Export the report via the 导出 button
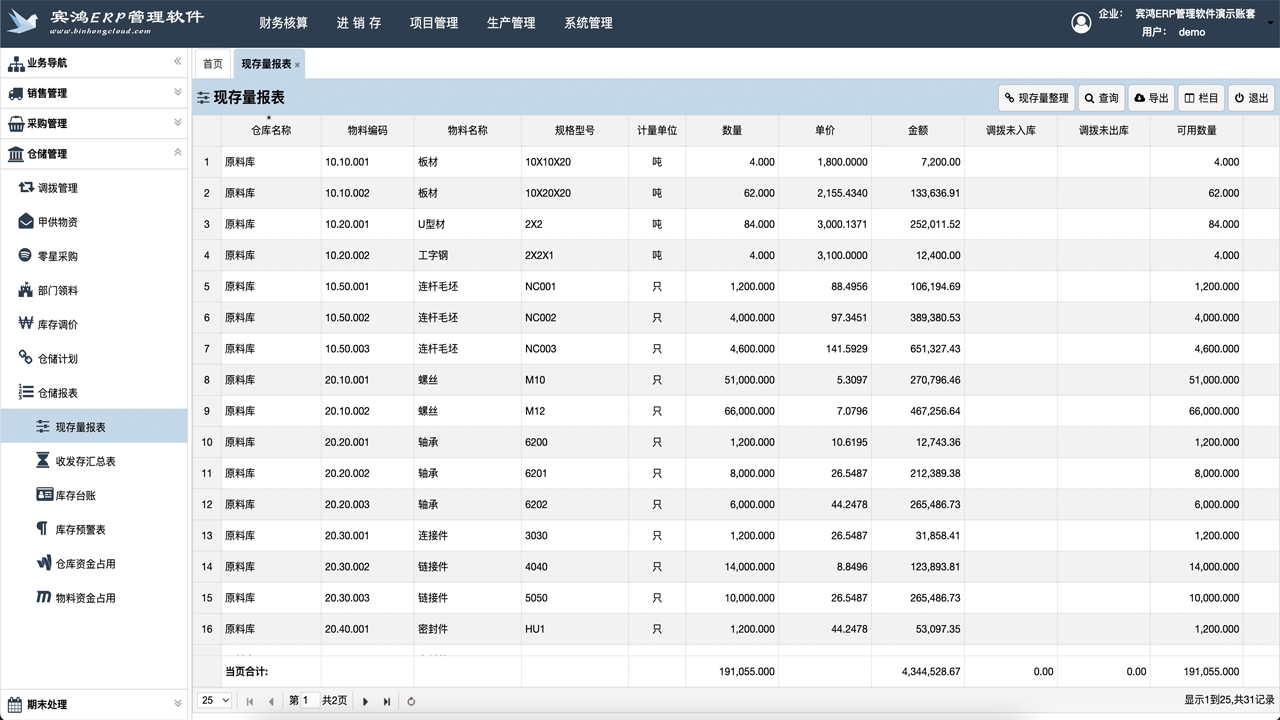Viewport: 1280px width, 720px height. (x=1152, y=97)
